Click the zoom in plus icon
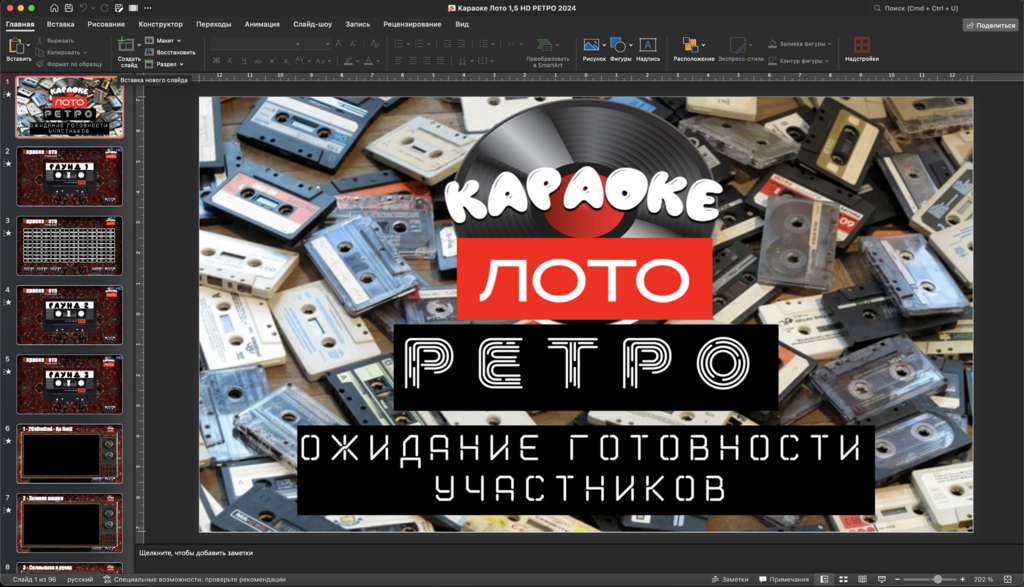This screenshot has height=587, width=1024. click(x=963, y=579)
